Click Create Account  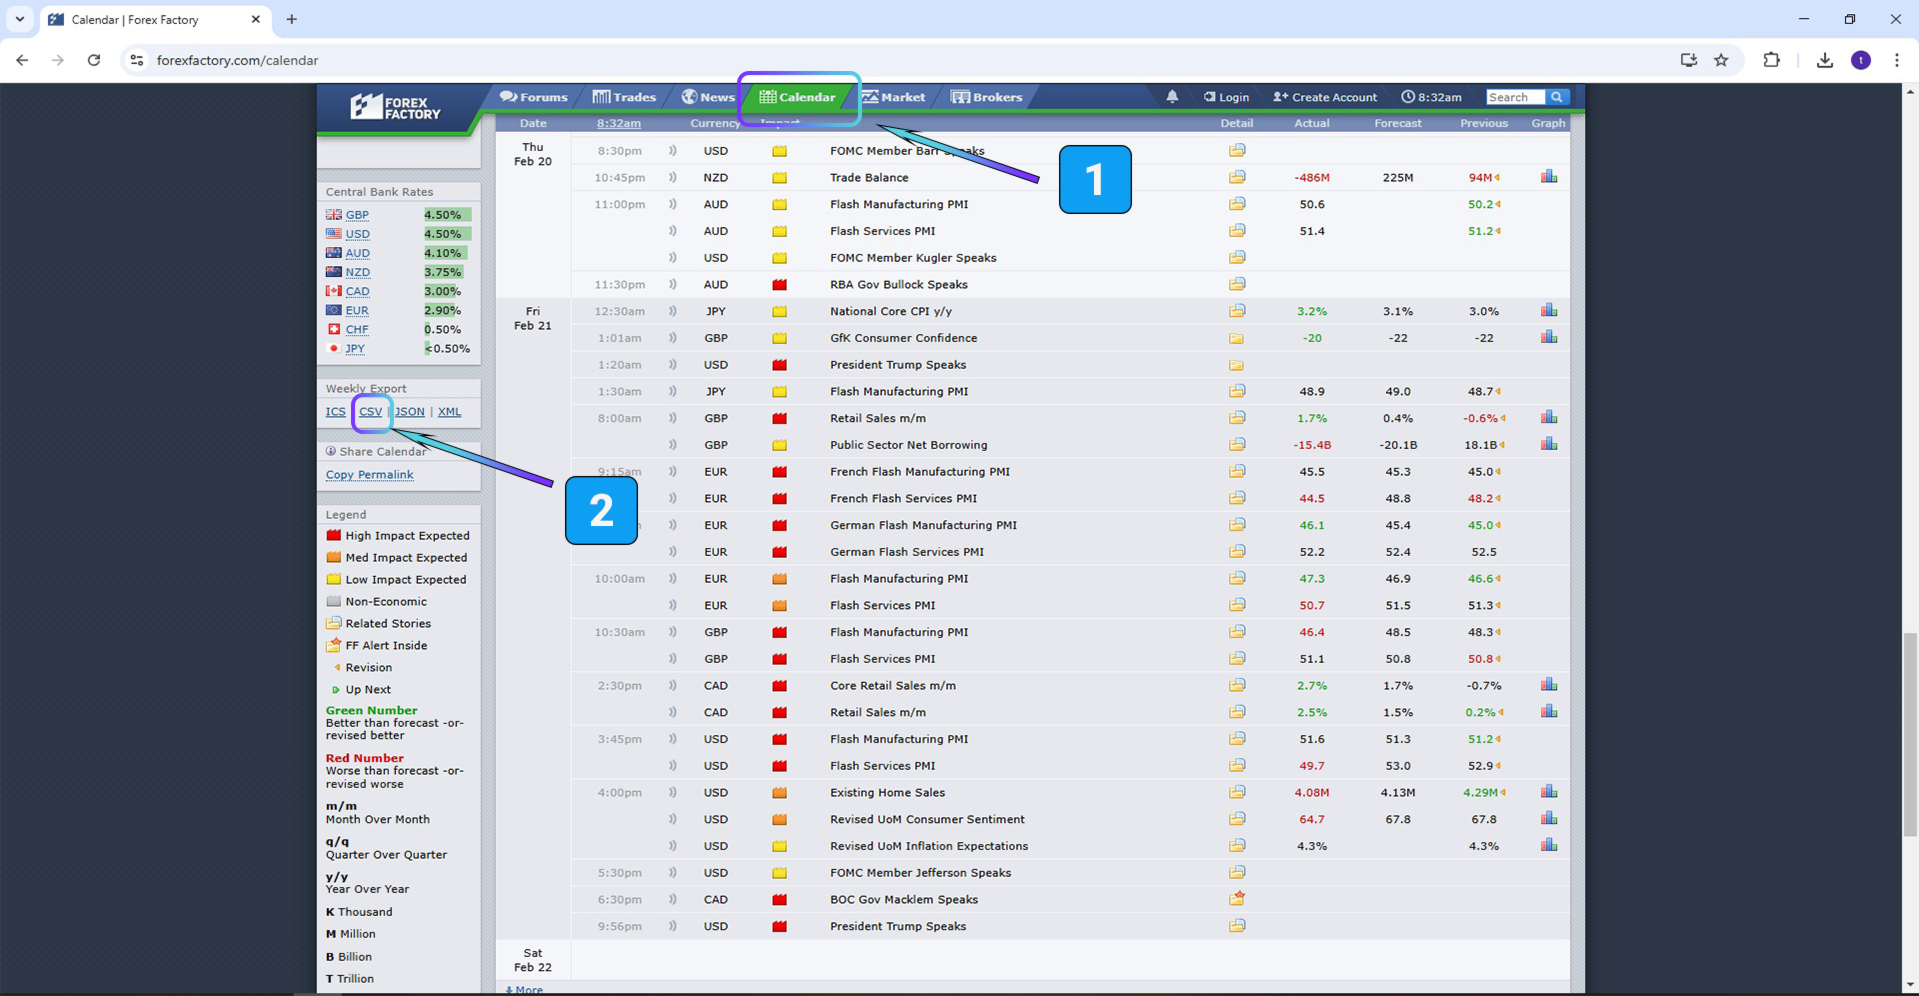coord(1325,97)
